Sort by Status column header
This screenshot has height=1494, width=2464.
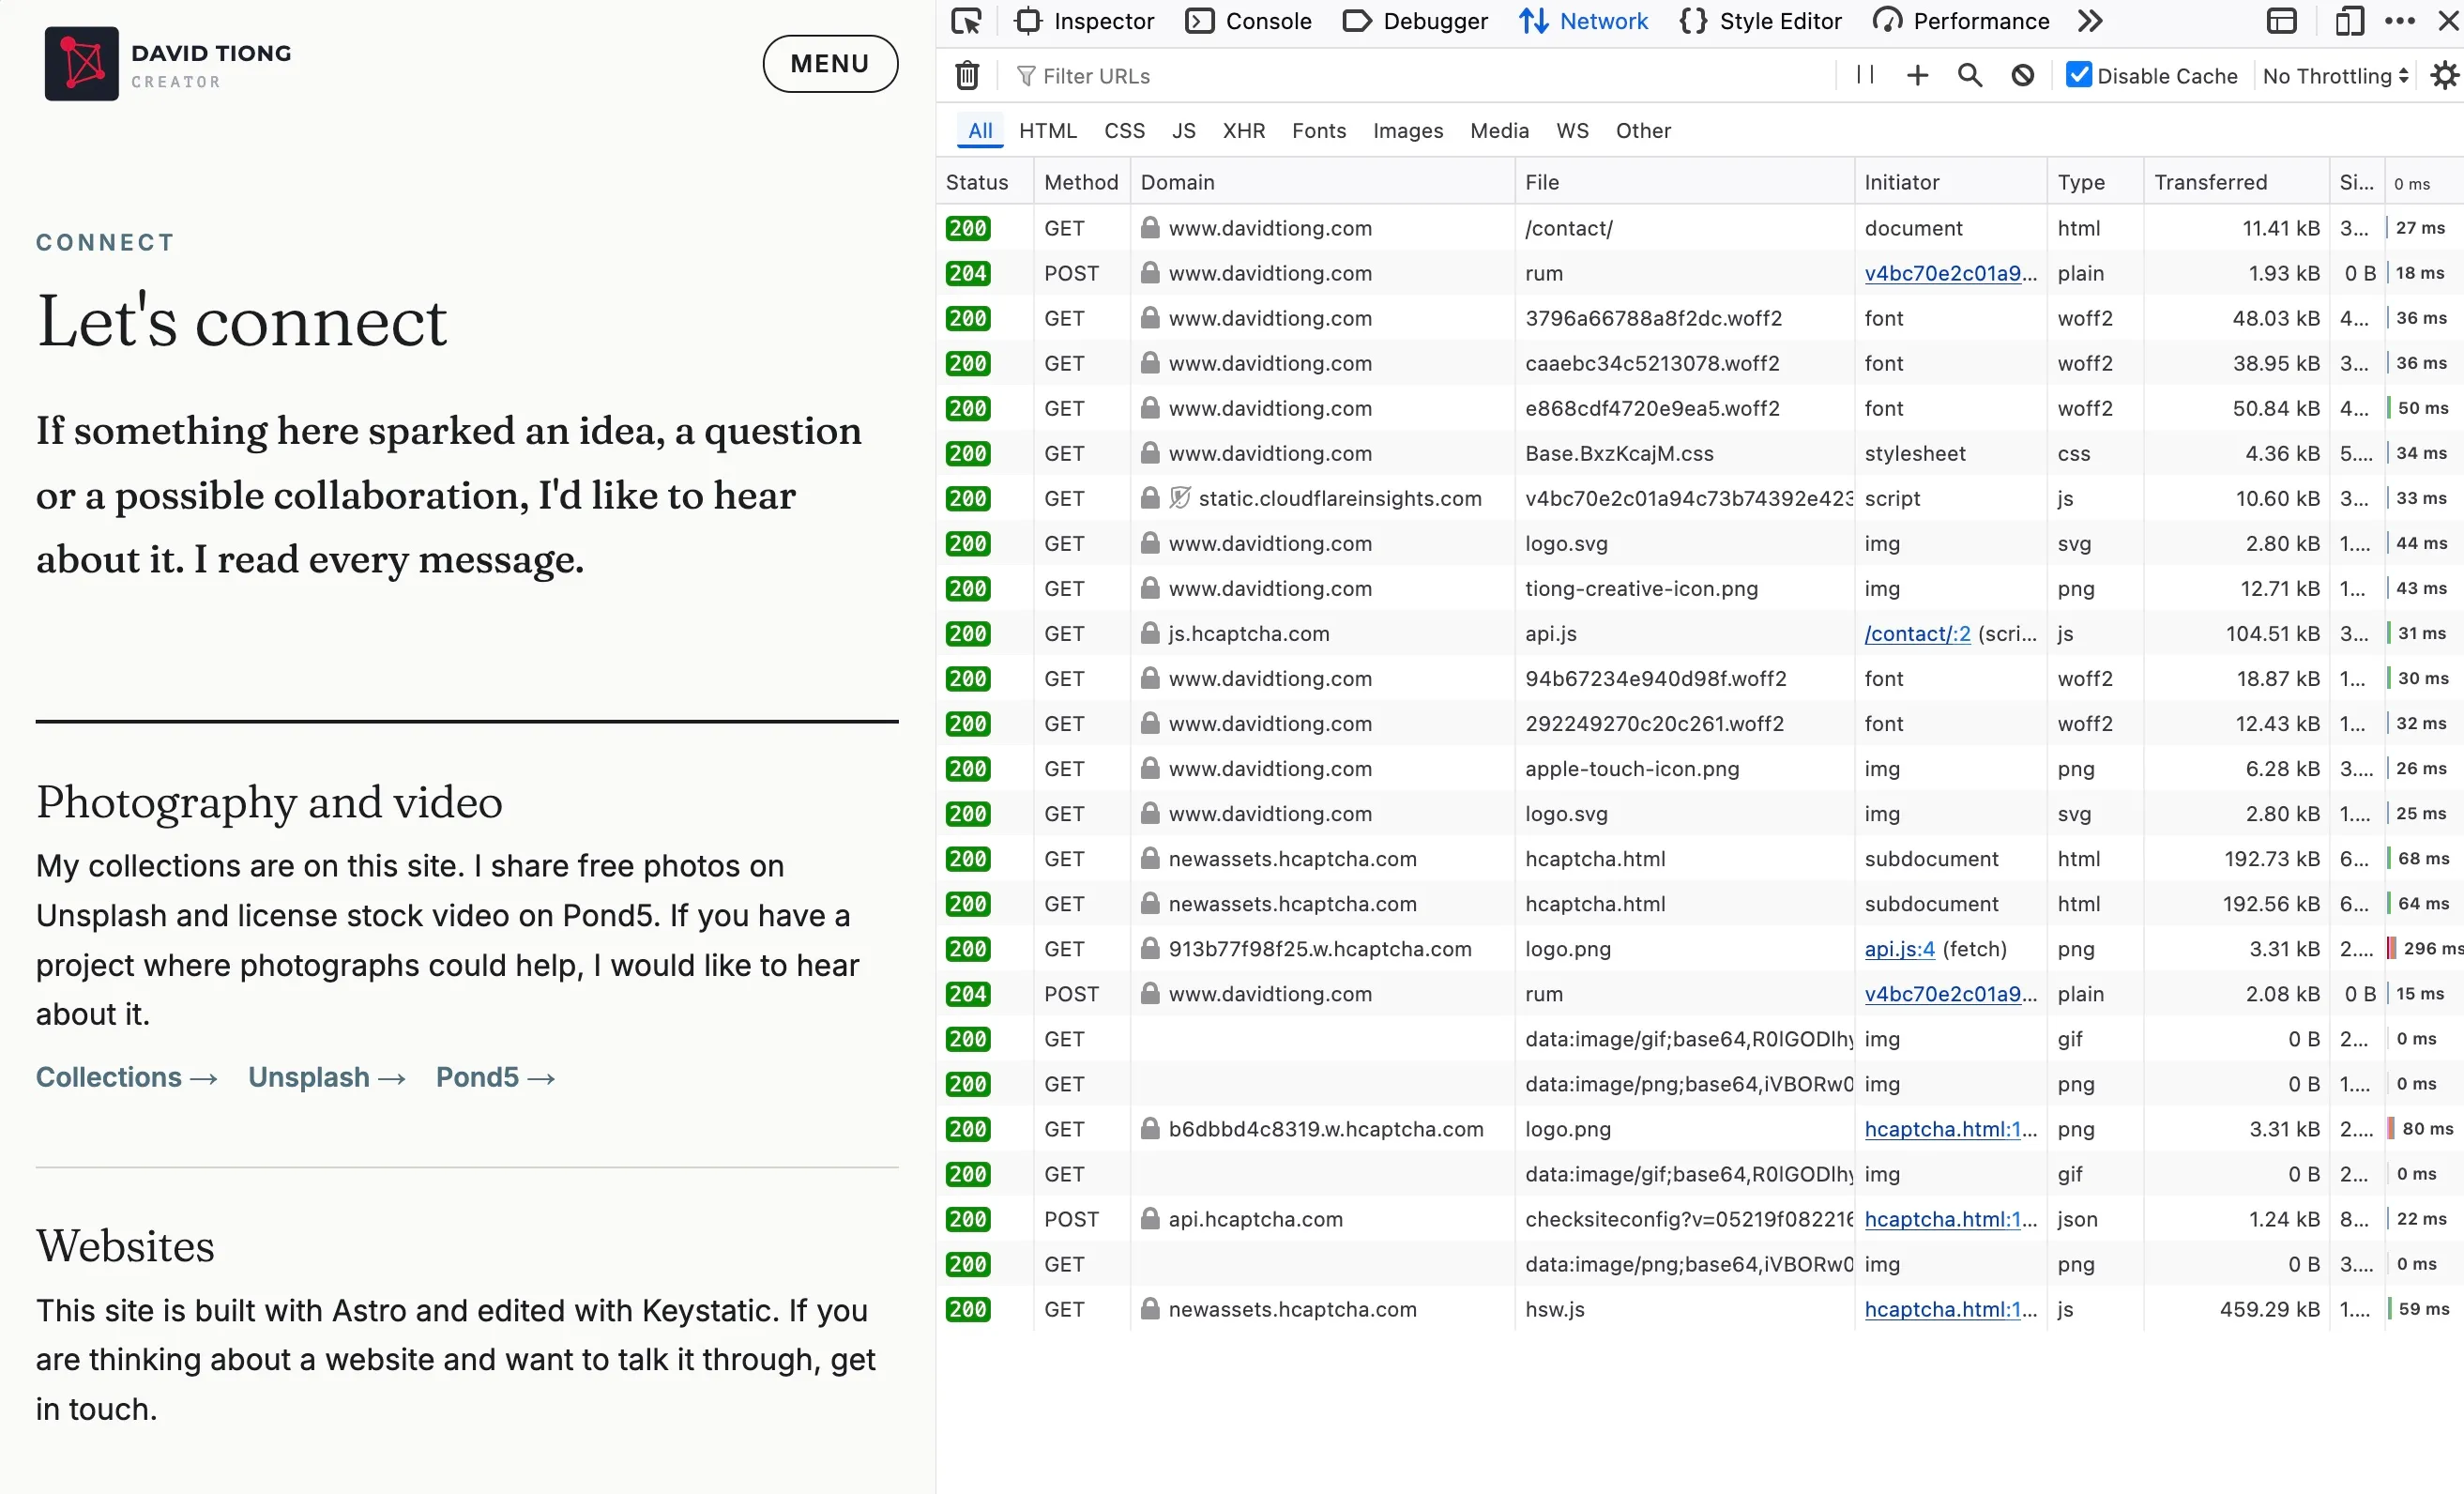tap(984, 182)
